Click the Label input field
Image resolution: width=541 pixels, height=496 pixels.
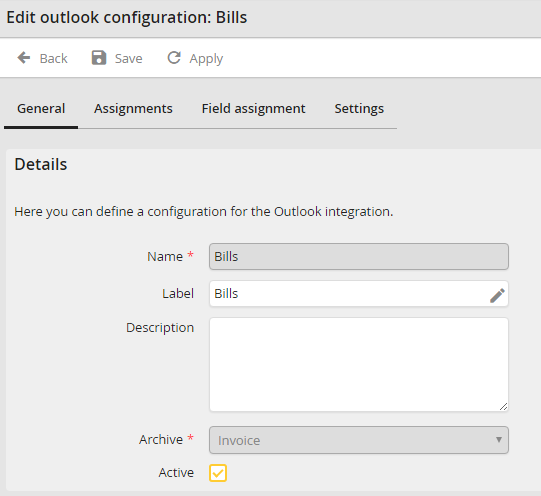(x=358, y=294)
